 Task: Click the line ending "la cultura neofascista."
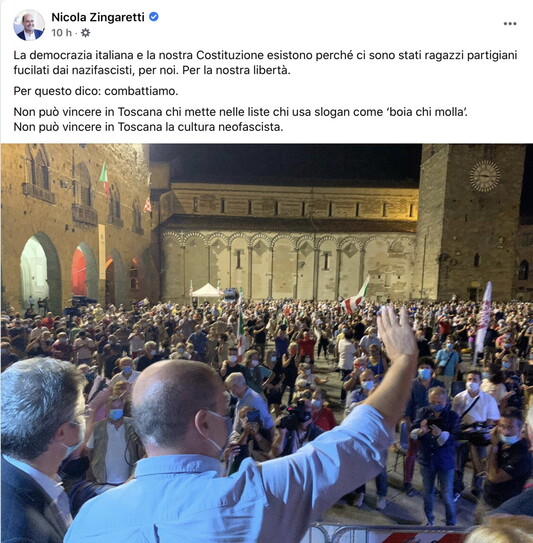pyautogui.click(x=148, y=127)
